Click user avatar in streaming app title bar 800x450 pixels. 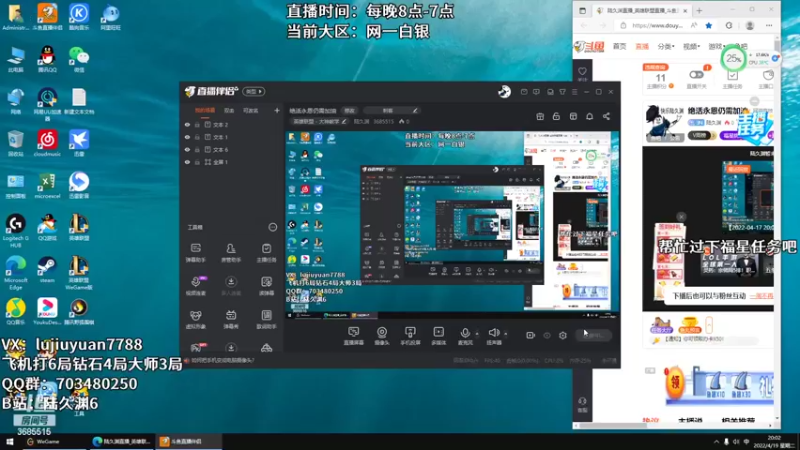click(504, 92)
